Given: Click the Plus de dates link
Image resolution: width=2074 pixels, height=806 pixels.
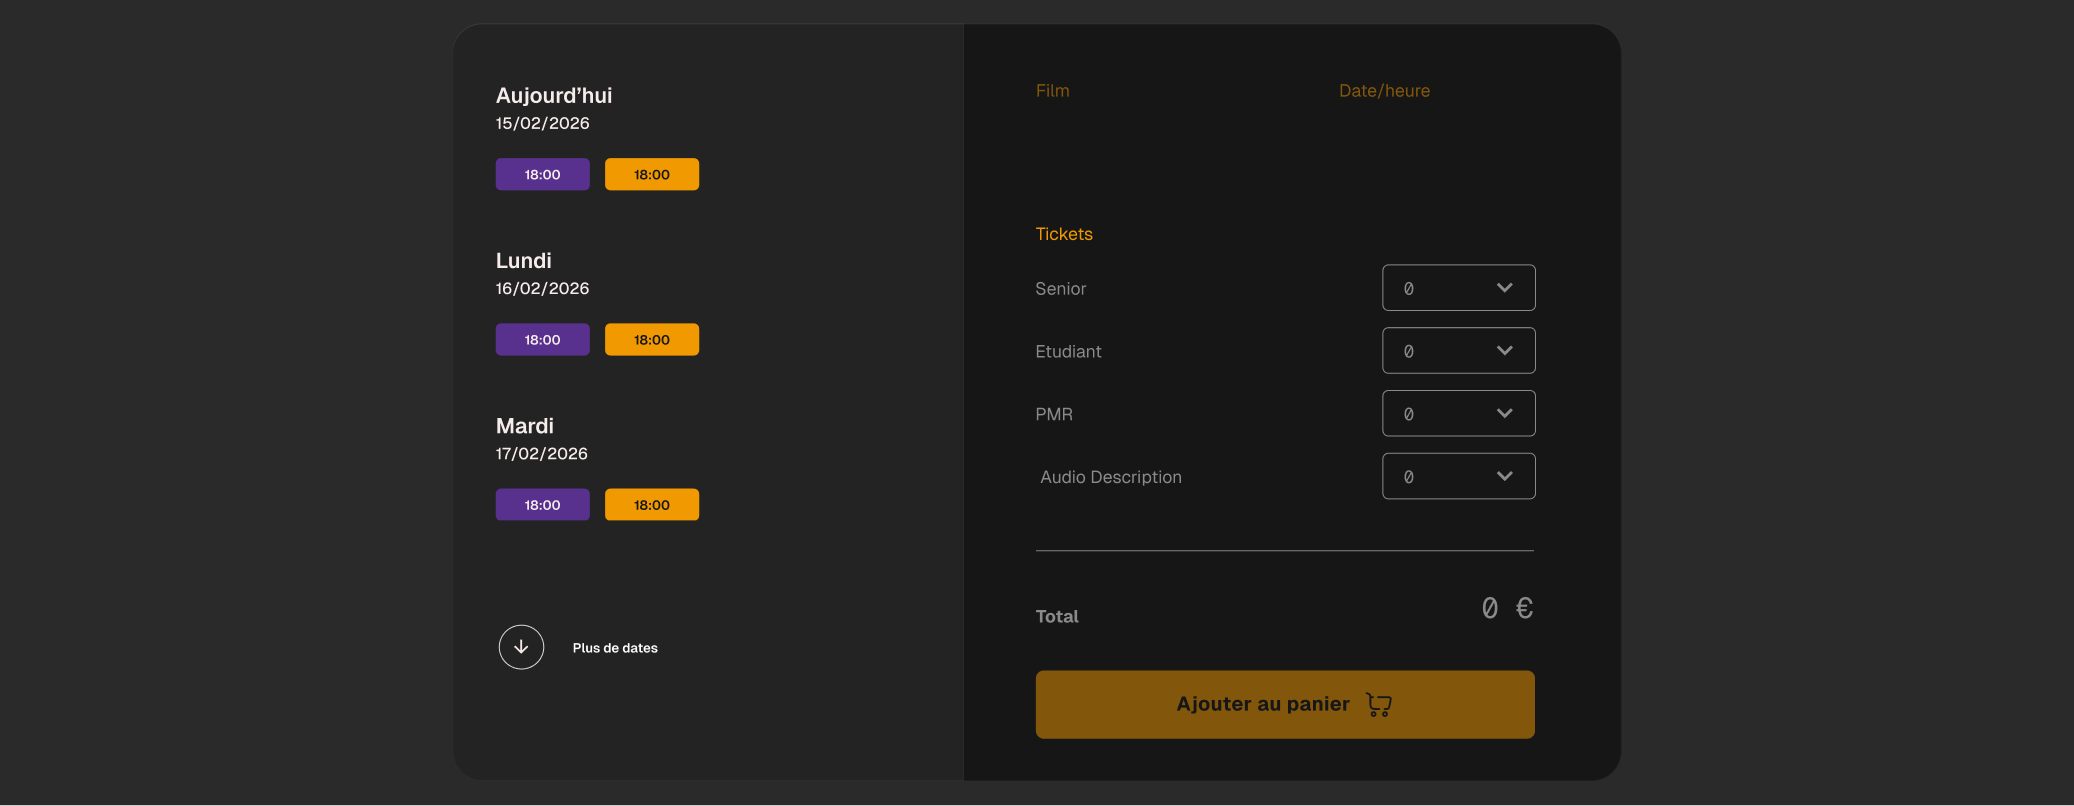Looking at the screenshot, I should coord(615,648).
